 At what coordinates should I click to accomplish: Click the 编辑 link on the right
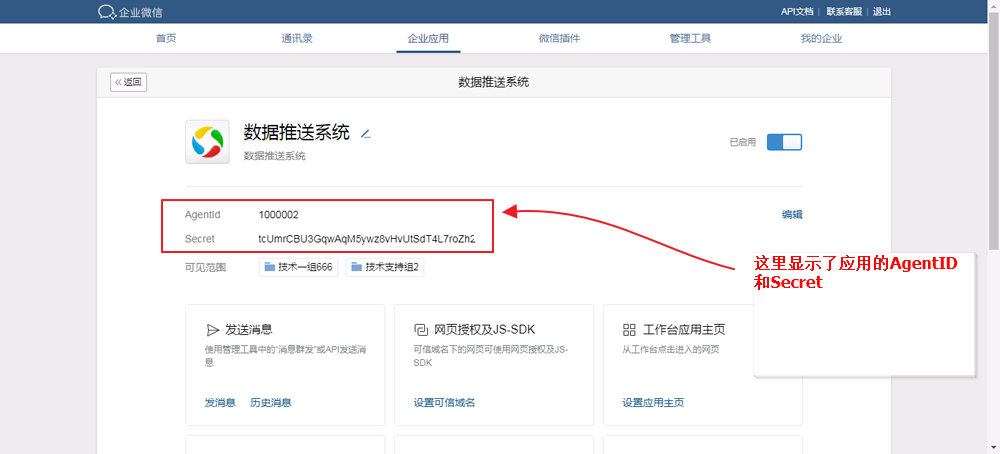click(x=792, y=214)
